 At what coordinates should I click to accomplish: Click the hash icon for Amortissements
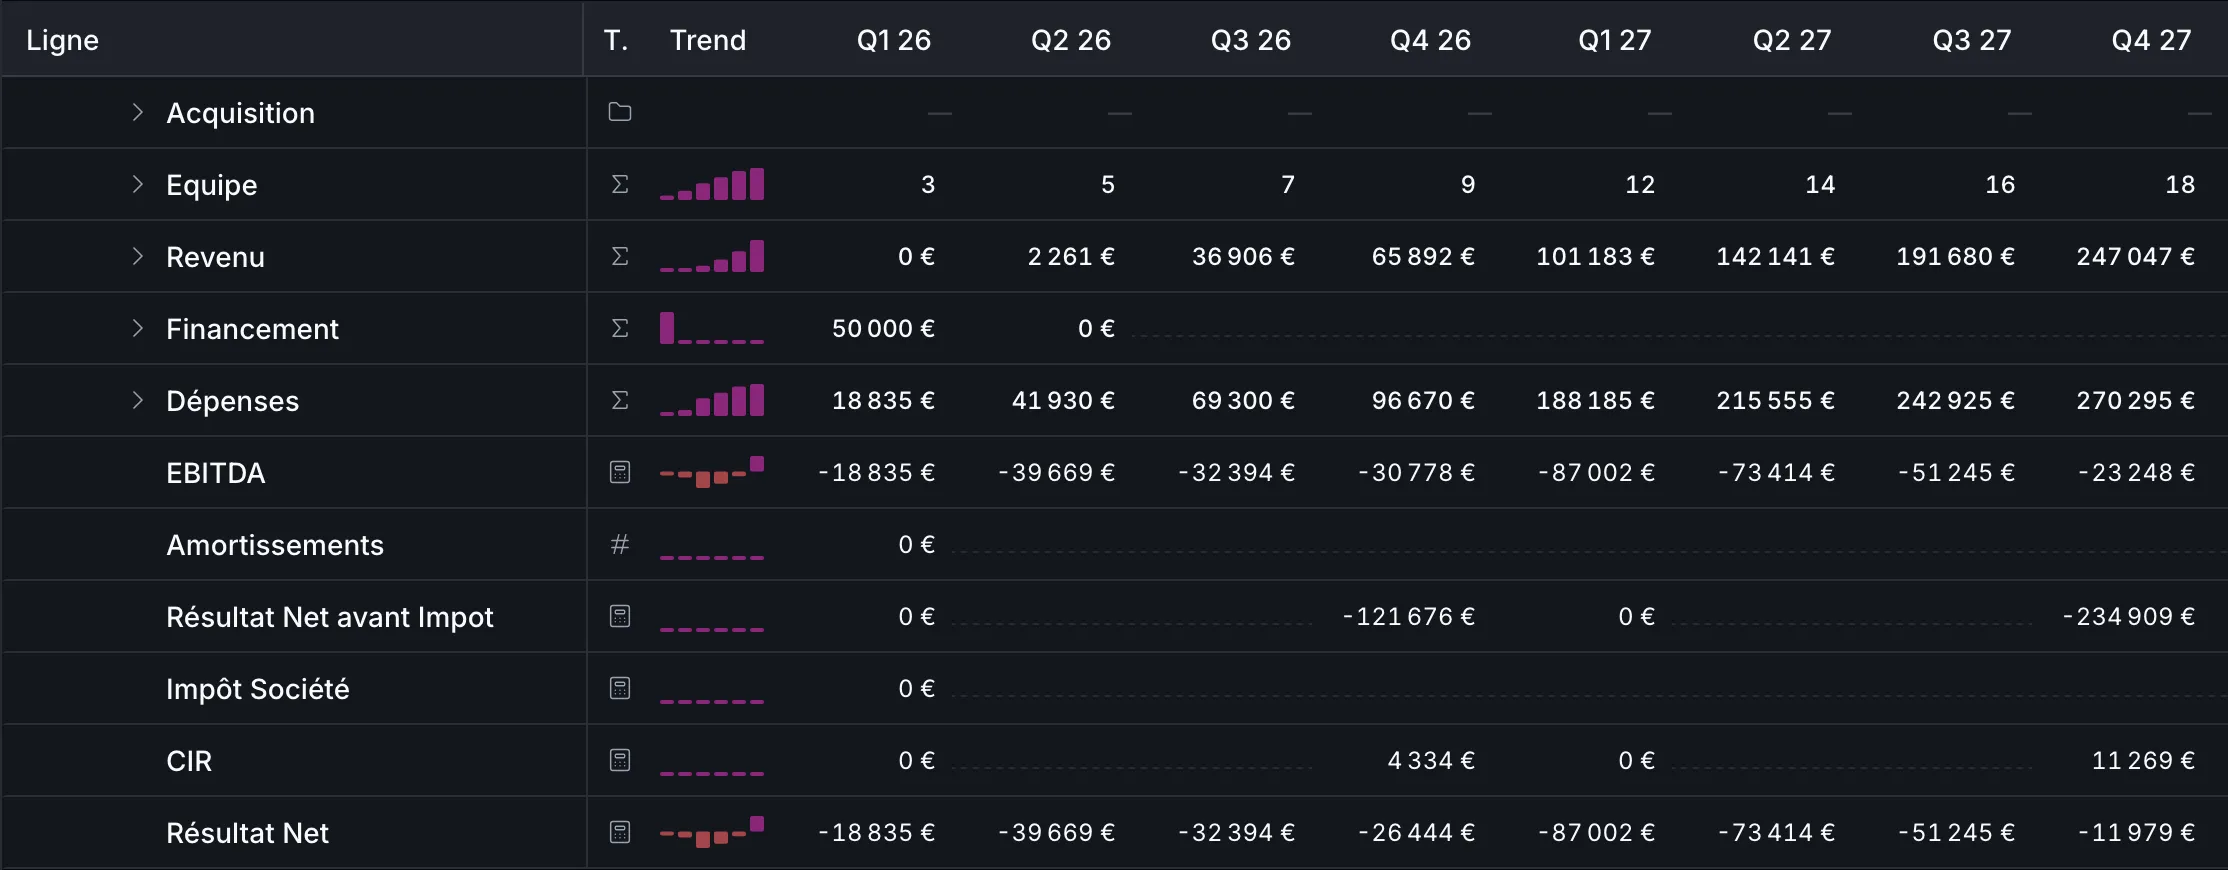coord(620,544)
